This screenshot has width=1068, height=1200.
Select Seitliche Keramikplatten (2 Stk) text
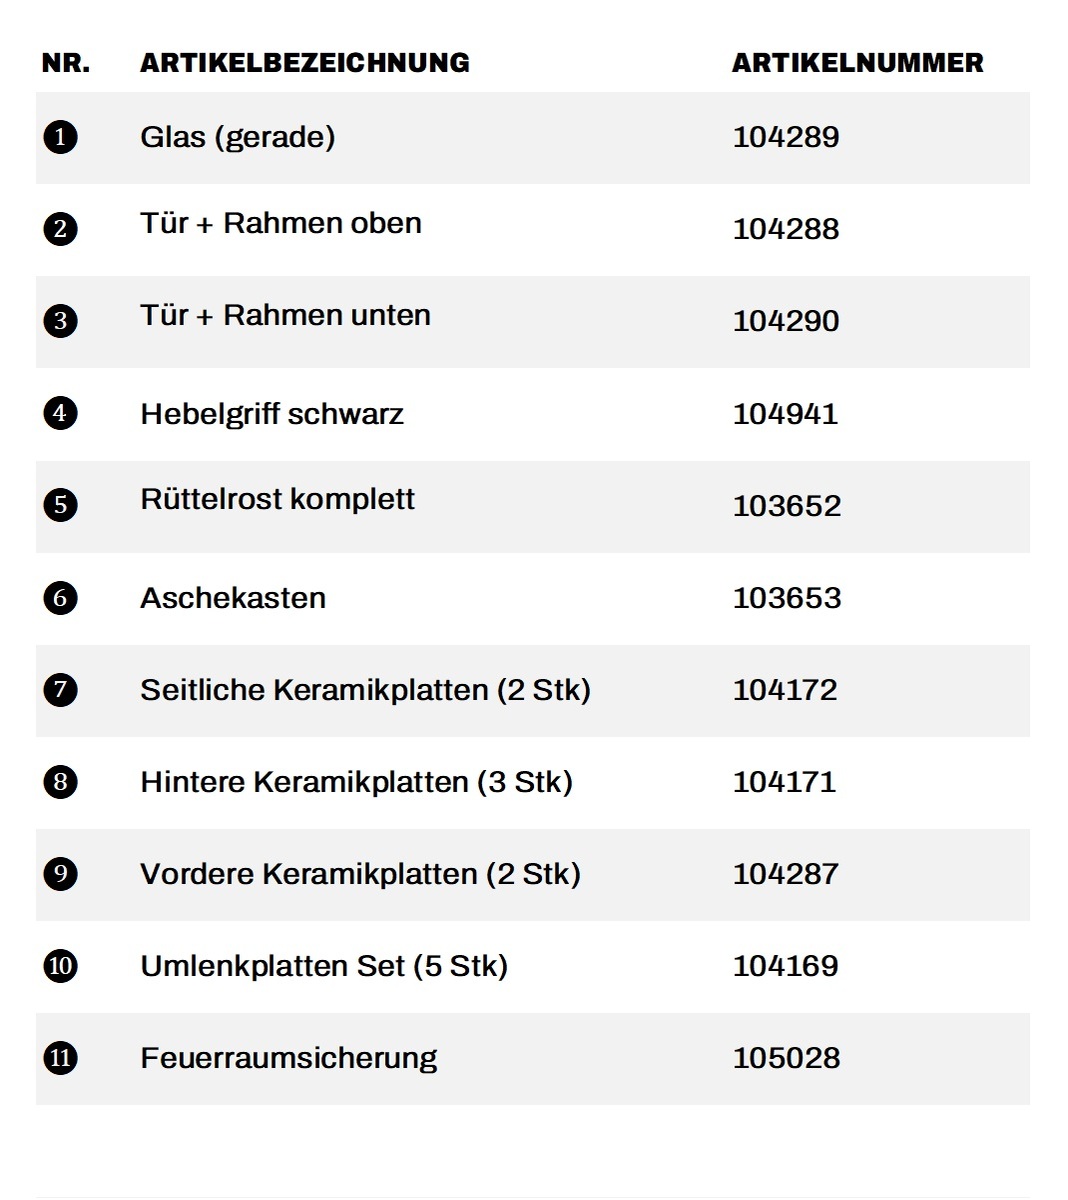pos(366,690)
